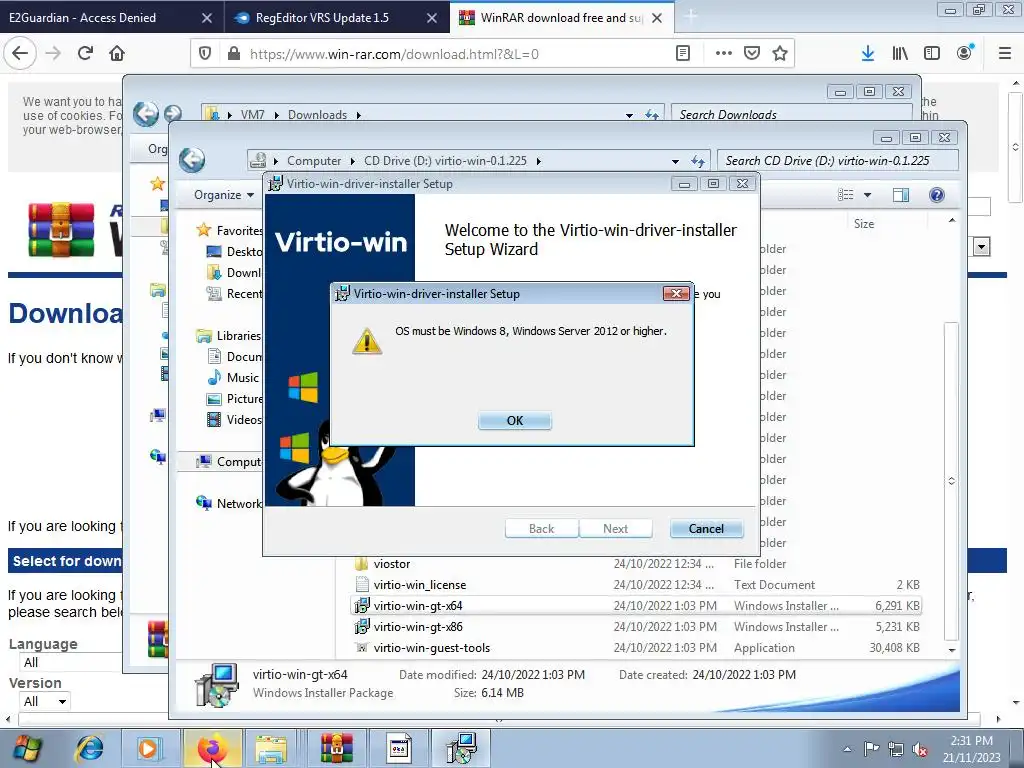Open change view dropdown arrow in Explorer
The width and height of the screenshot is (1024, 768).
[867, 195]
